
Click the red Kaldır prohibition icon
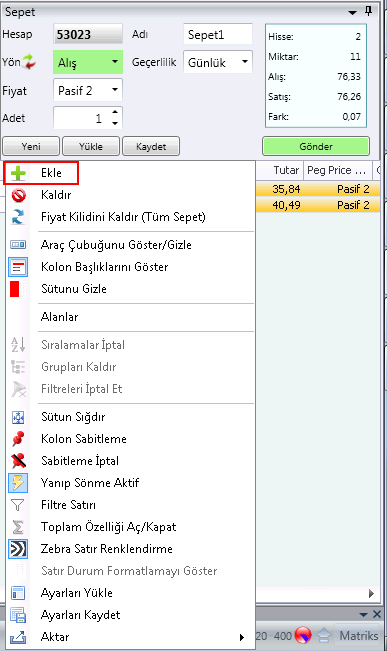[18, 195]
